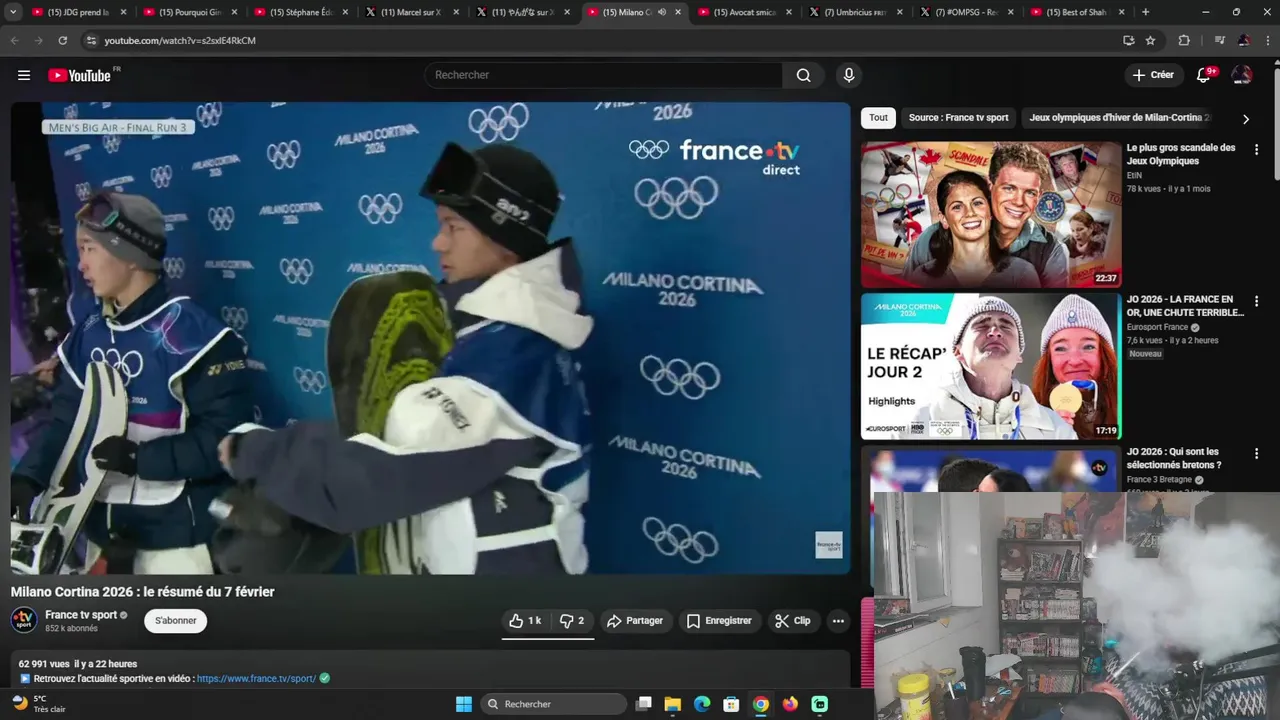Dislike the video with thumbs down
1280x720 pixels.
click(572, 621)
